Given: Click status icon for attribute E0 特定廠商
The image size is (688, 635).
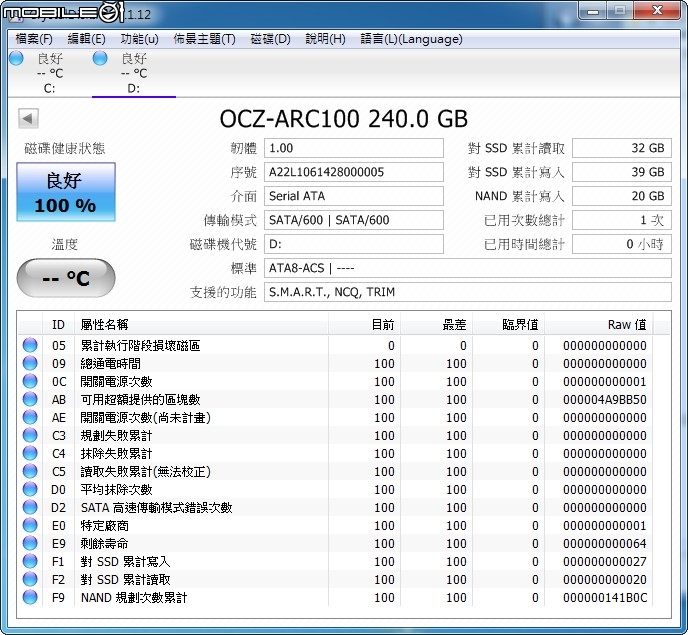Looking at the screenshot, I should [30, 525].
